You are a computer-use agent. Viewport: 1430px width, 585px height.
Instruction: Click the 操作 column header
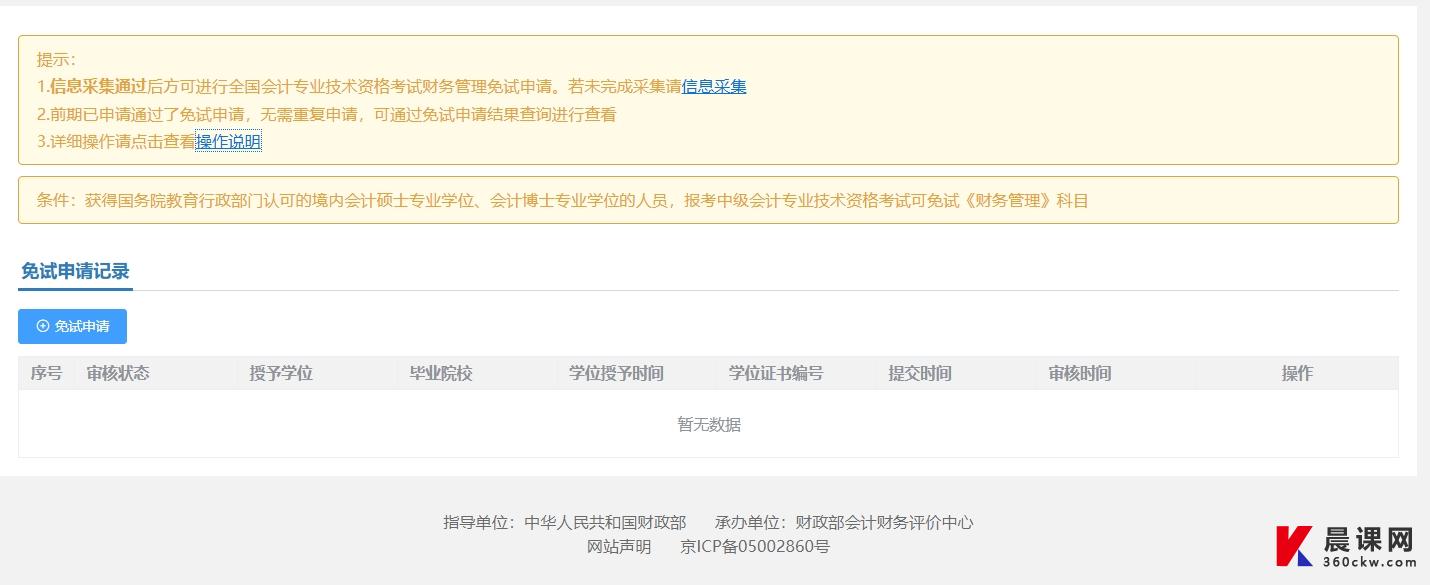click(1297, 373)
